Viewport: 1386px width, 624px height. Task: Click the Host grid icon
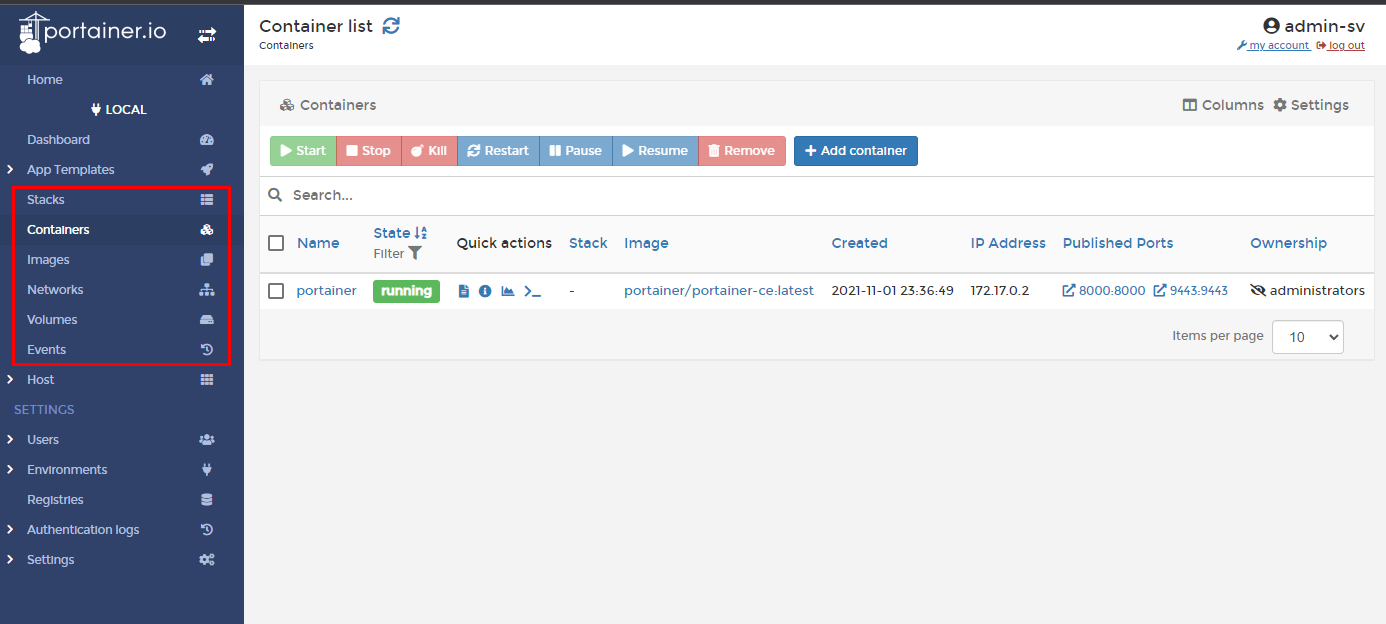point(207,380)
